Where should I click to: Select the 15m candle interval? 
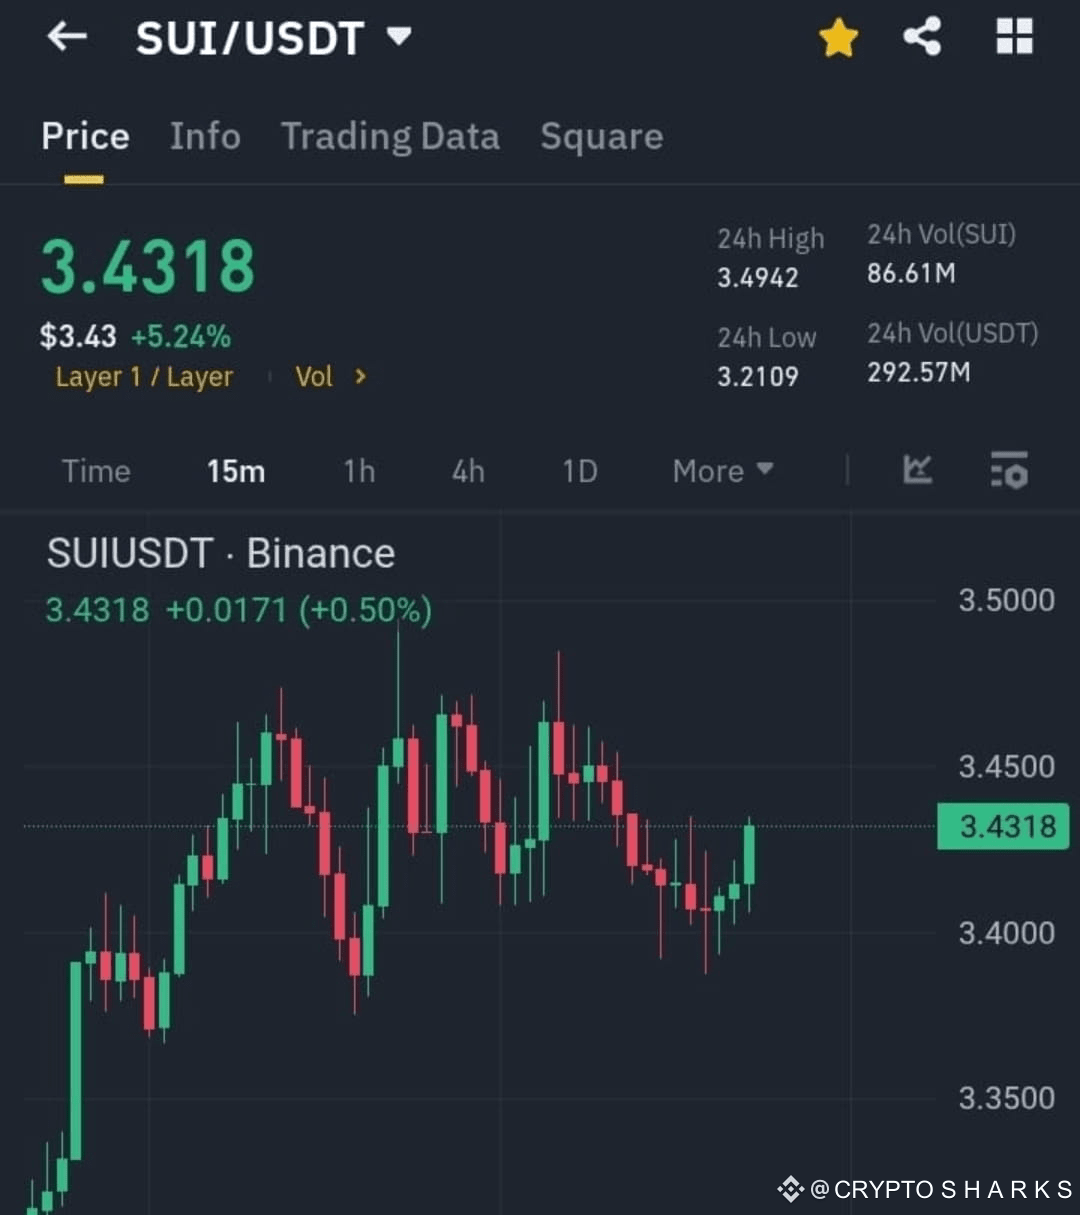236,470
